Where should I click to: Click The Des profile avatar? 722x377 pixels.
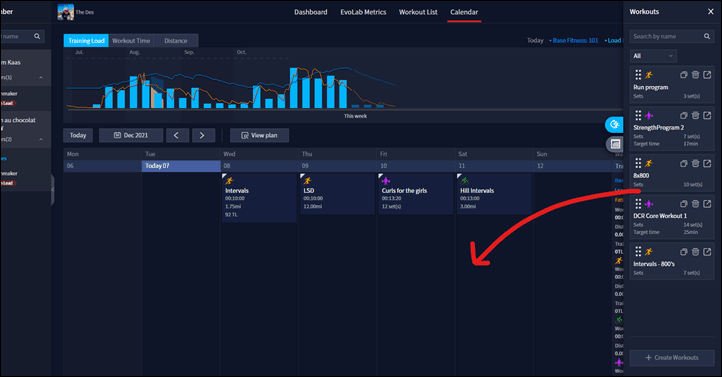[x=65, y=12]
